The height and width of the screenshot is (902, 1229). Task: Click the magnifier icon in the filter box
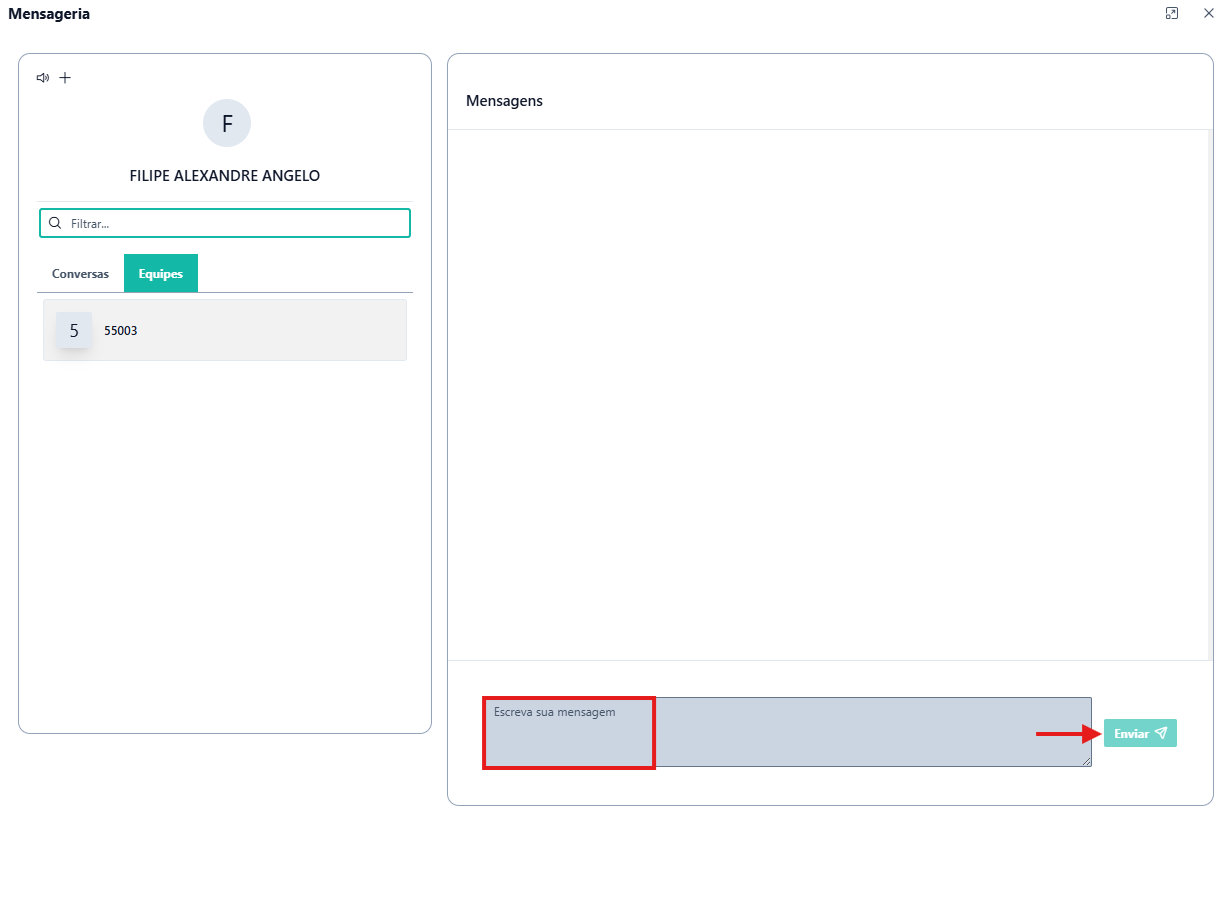(x=55, y=223)
